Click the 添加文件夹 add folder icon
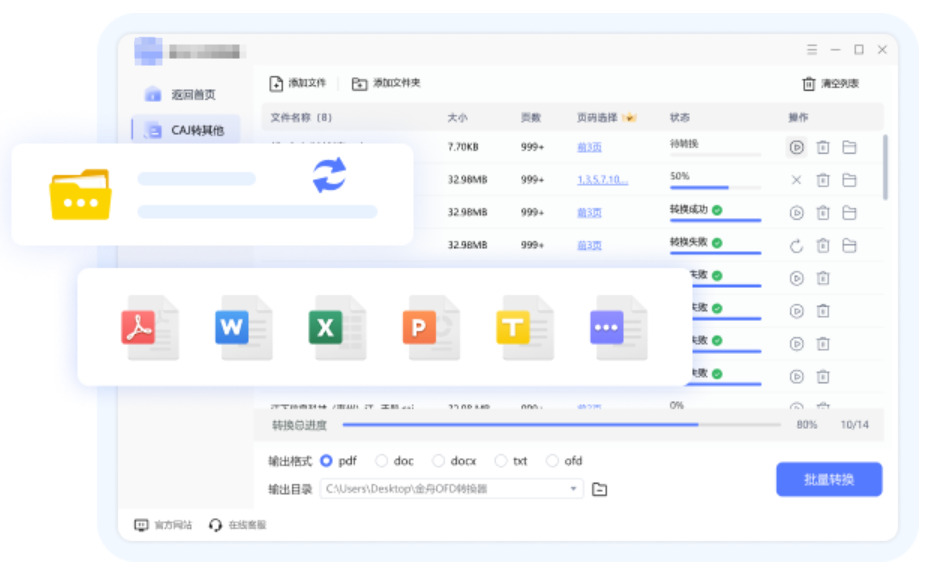Image resolution: width=941 pixels, height=570 pixels. point(359,83)
